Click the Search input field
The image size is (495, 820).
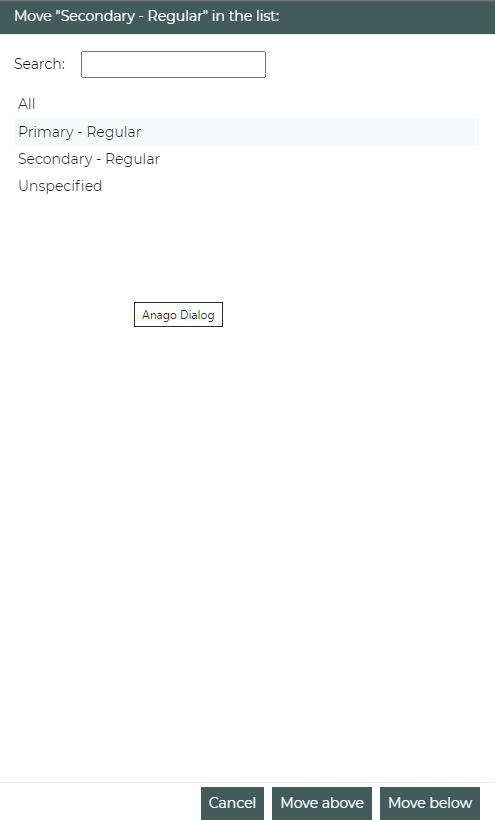(173, 64)
